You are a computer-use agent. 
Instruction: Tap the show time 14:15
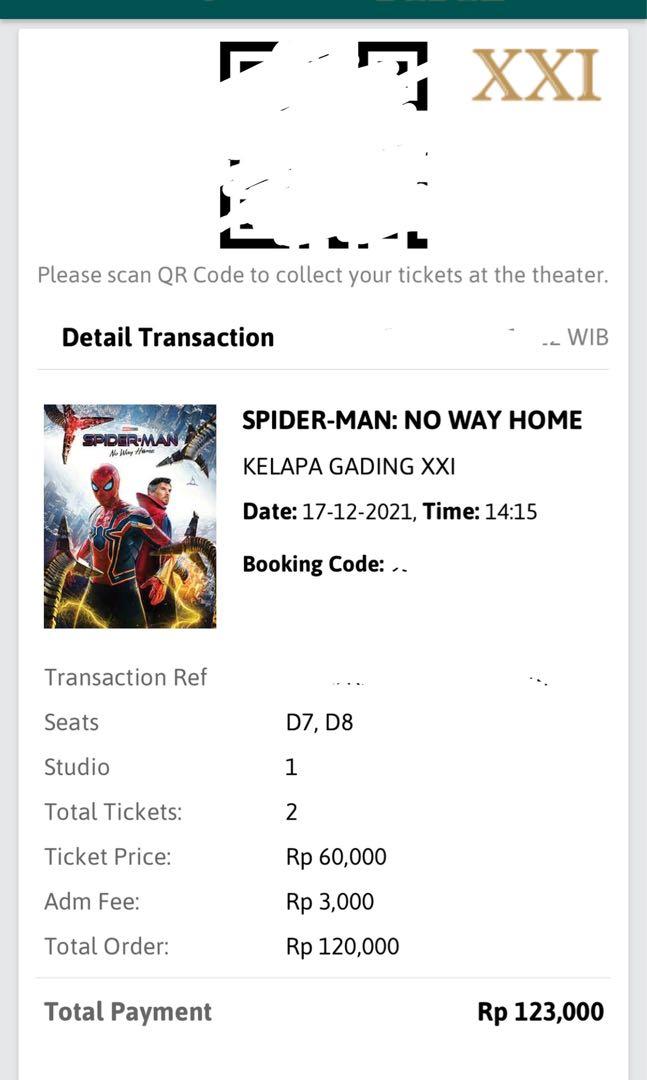[511, 512]
